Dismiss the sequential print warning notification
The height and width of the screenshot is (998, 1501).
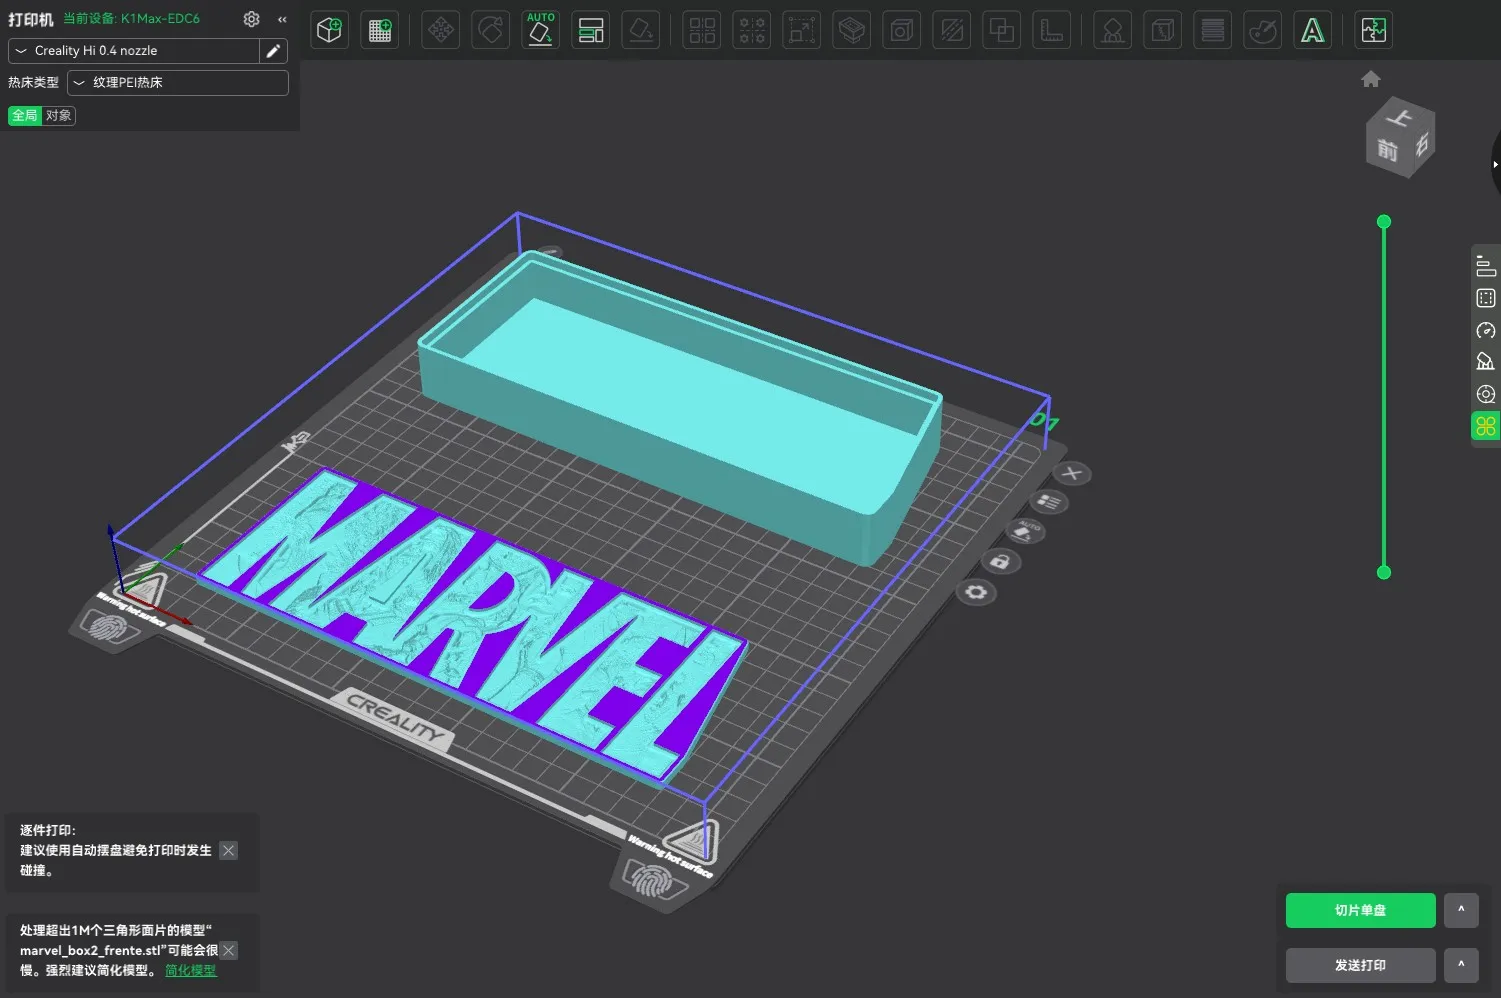229,851
